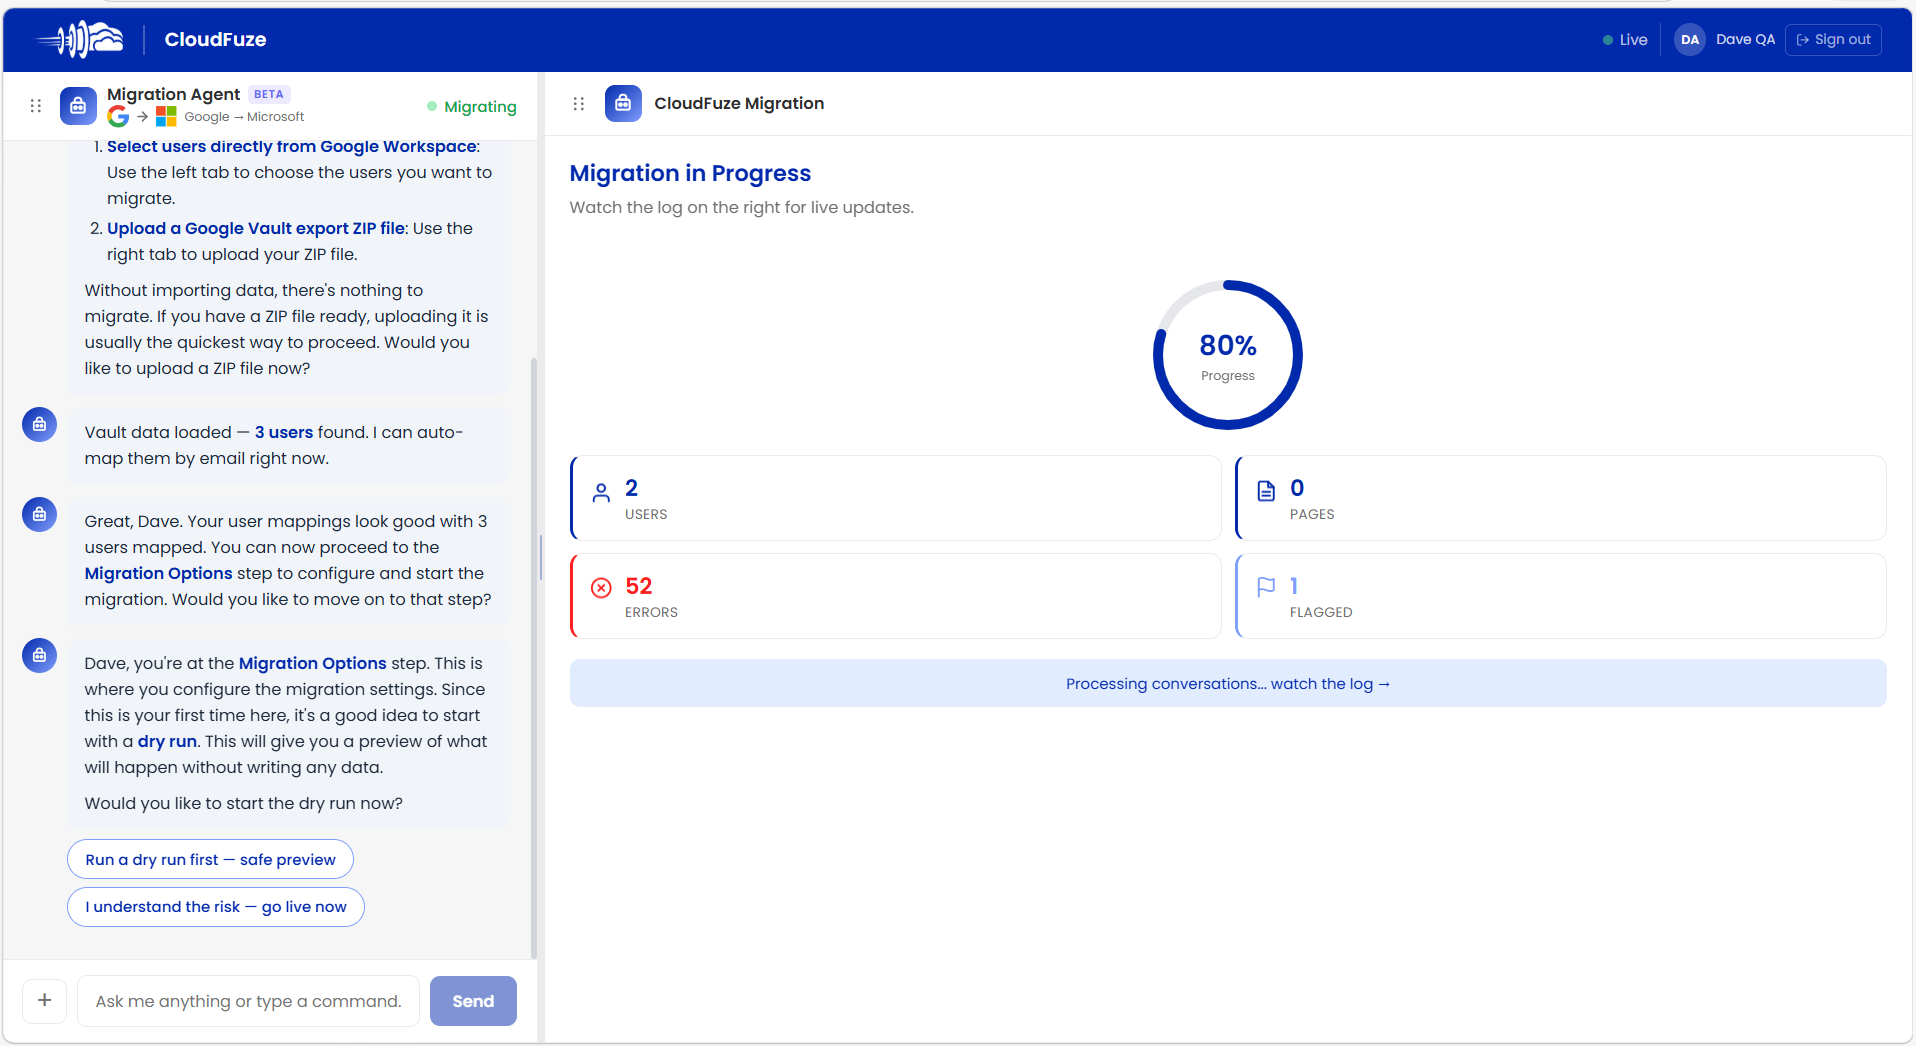Click the chat panel scrollbar
The image size is (1916, 1046).
(534, 658)
